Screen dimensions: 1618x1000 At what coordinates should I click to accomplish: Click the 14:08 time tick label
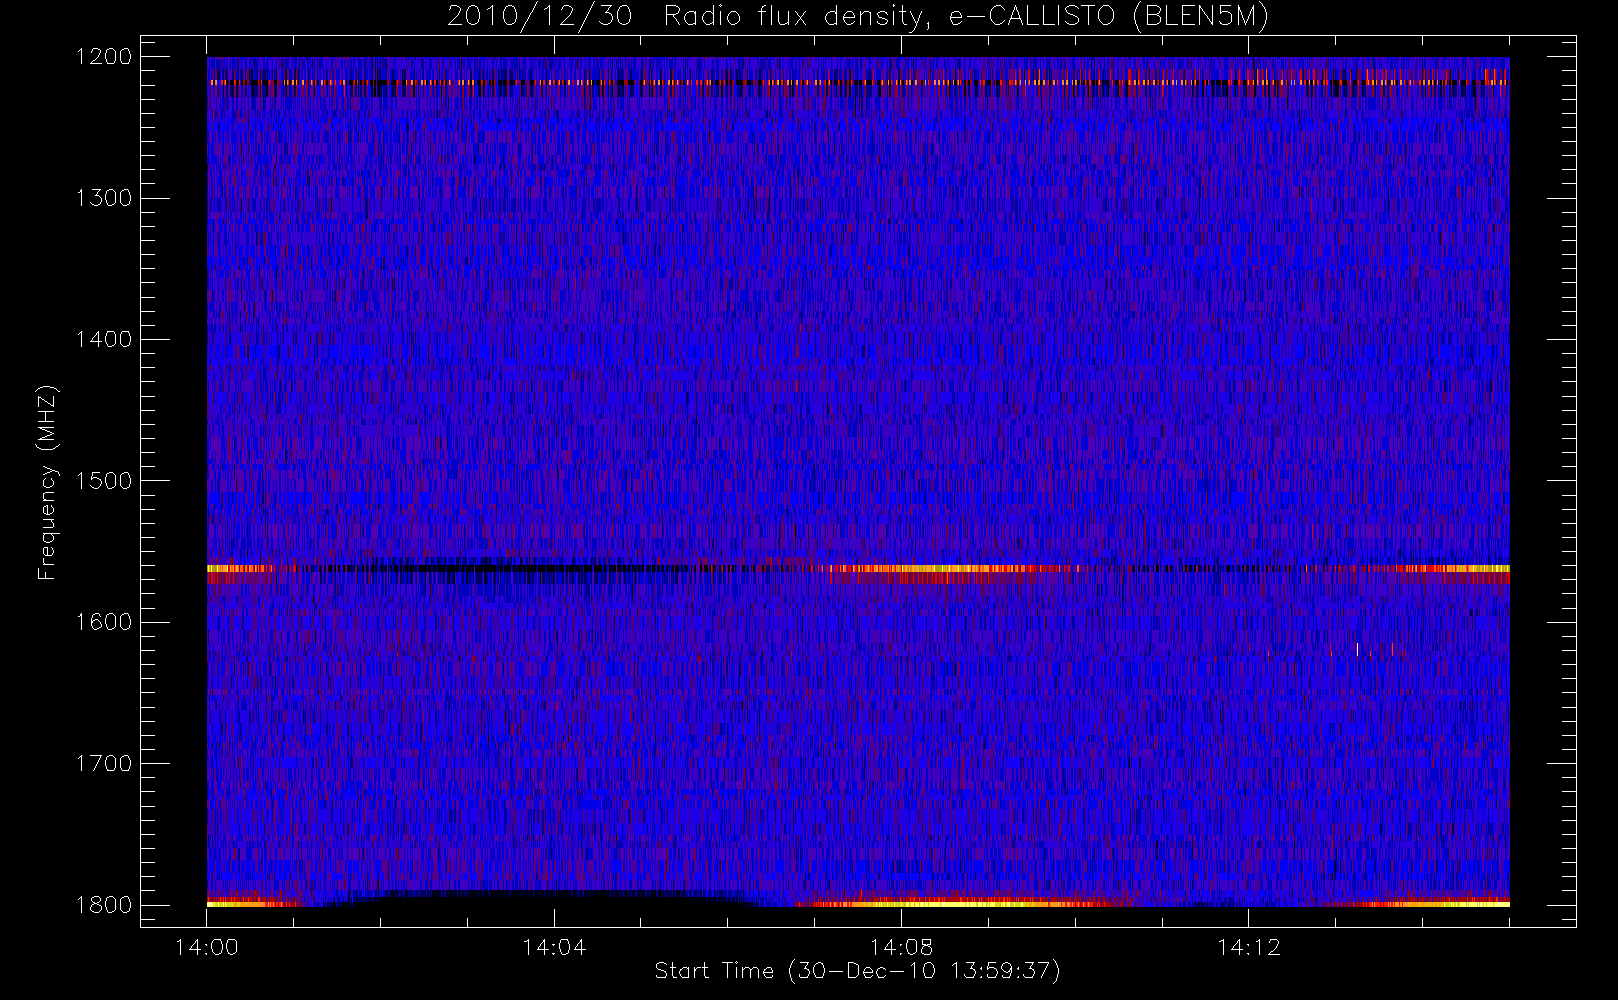pos(901,947)
